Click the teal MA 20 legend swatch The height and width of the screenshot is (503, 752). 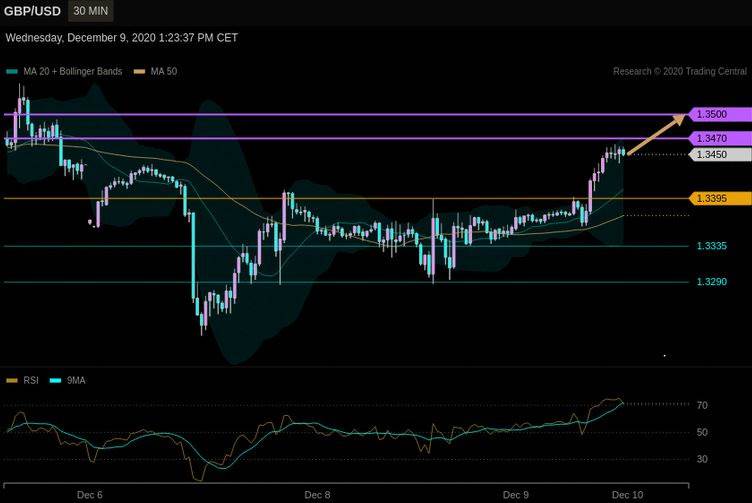pyautogui.click(x=12, y=72)
